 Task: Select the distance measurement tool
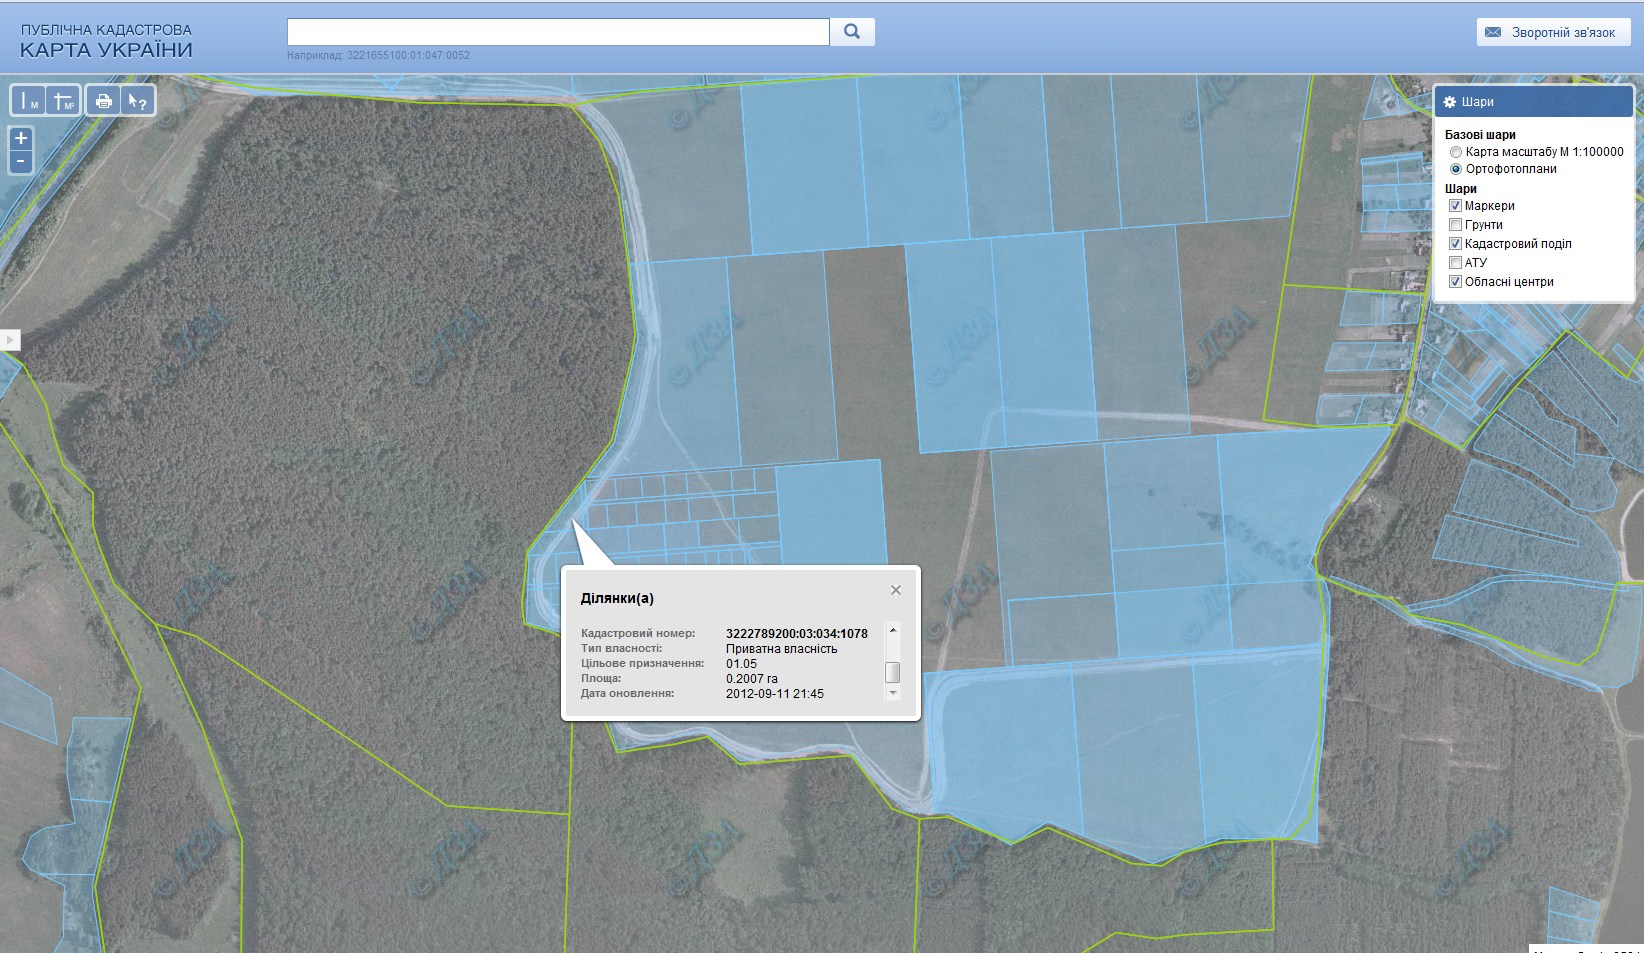pos(29,101)
